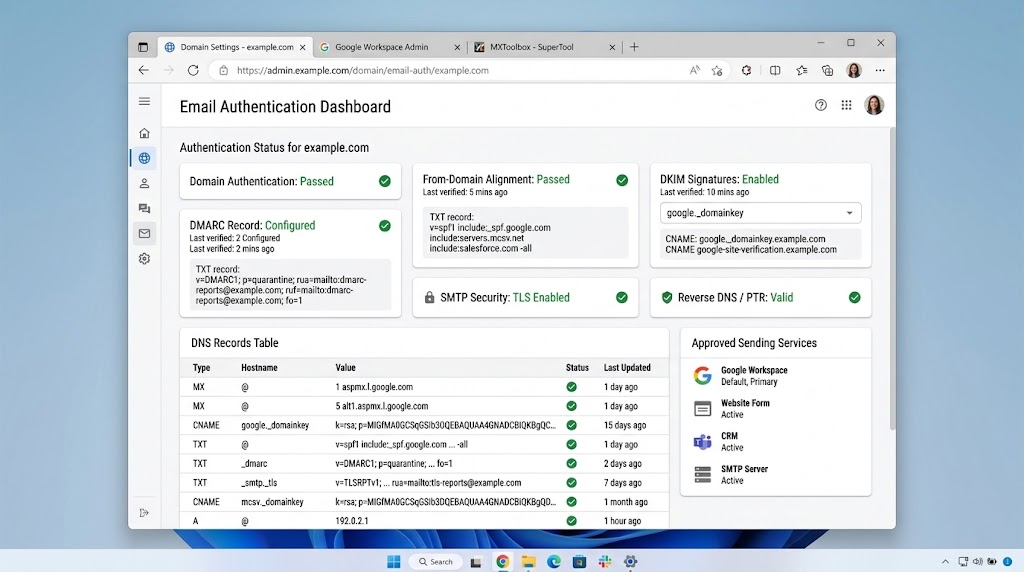1024x572 pixels.
Task: Open browser Extensions icon
Action: [x=746, y=70]
